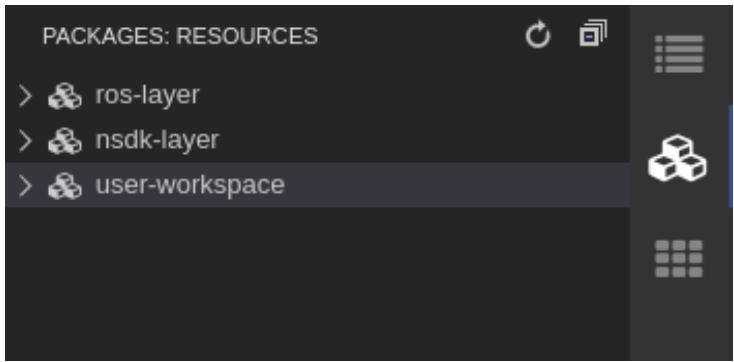The image size is (734, 362).
Task: Click the cubes icon beside nsdk-layer
Action: tap(65, 141)
